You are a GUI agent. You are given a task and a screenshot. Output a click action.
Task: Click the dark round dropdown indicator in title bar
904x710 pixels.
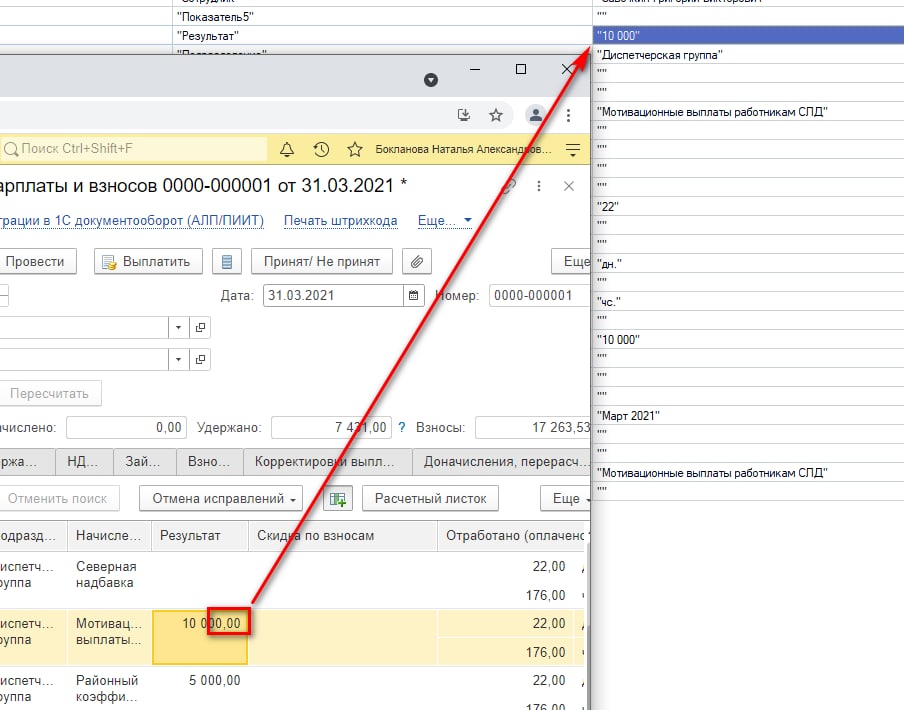click(x=431, y=80)
